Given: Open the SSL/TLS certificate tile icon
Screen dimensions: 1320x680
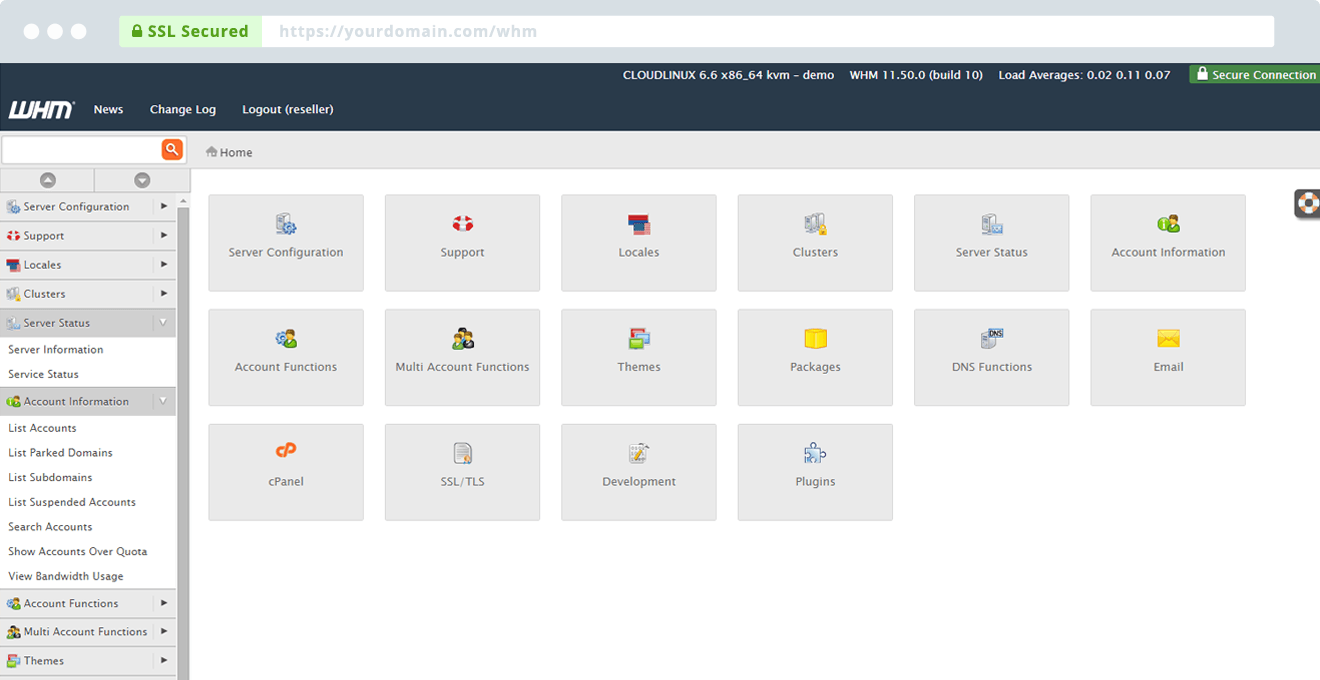Looking at the screenshot, I should [462, 453].
